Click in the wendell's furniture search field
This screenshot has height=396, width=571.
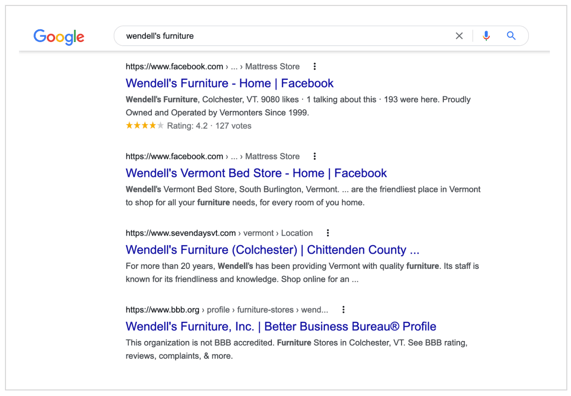click(284, 36)
